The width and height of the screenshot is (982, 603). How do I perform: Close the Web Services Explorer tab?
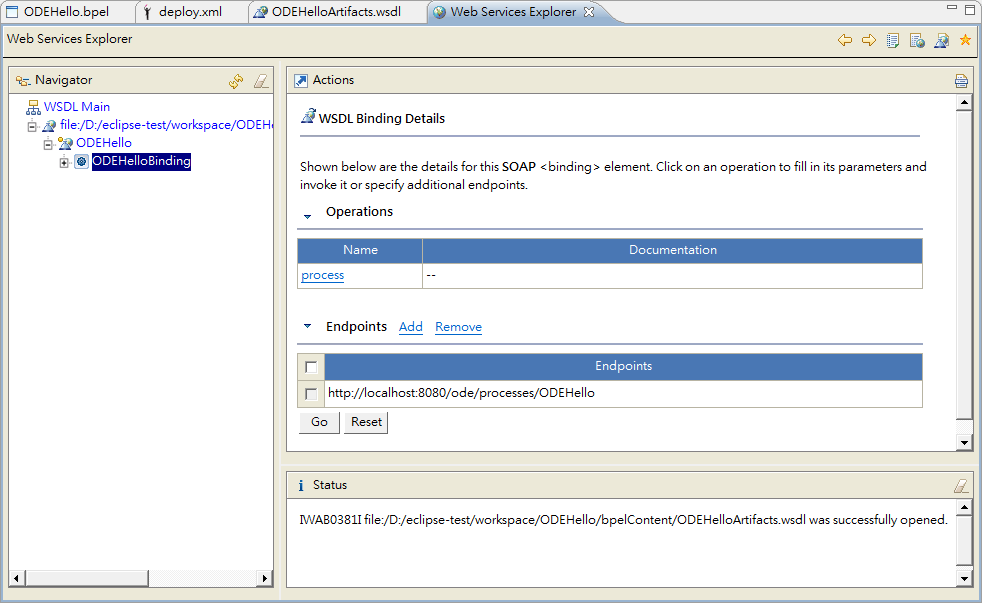click(x=589, y=12)
